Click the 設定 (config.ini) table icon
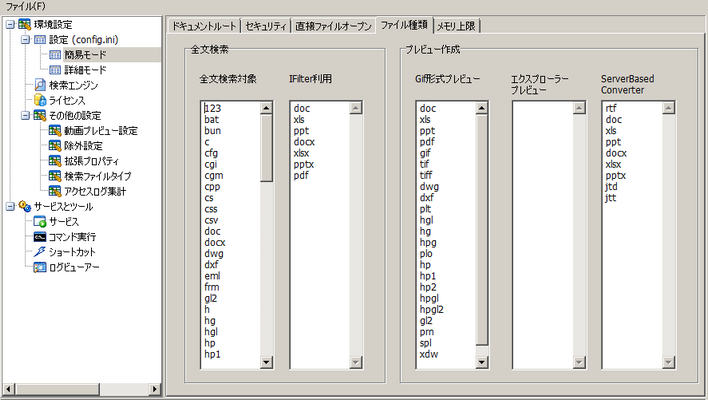 [40, 40]
